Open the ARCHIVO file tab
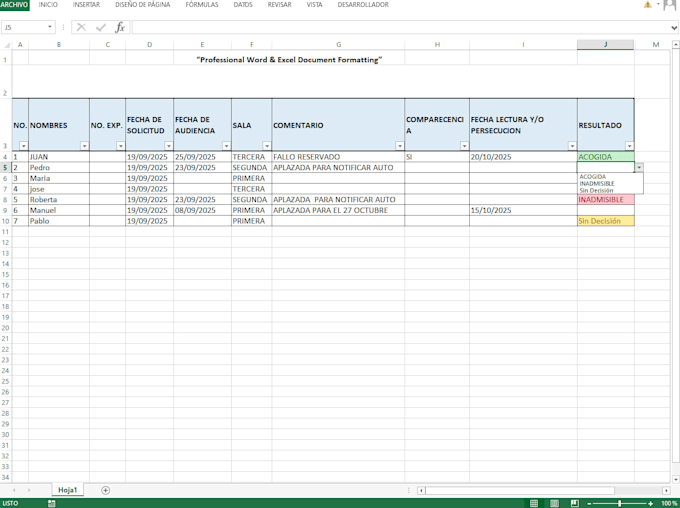Screen dimensions: 680x508 (14, 5)
